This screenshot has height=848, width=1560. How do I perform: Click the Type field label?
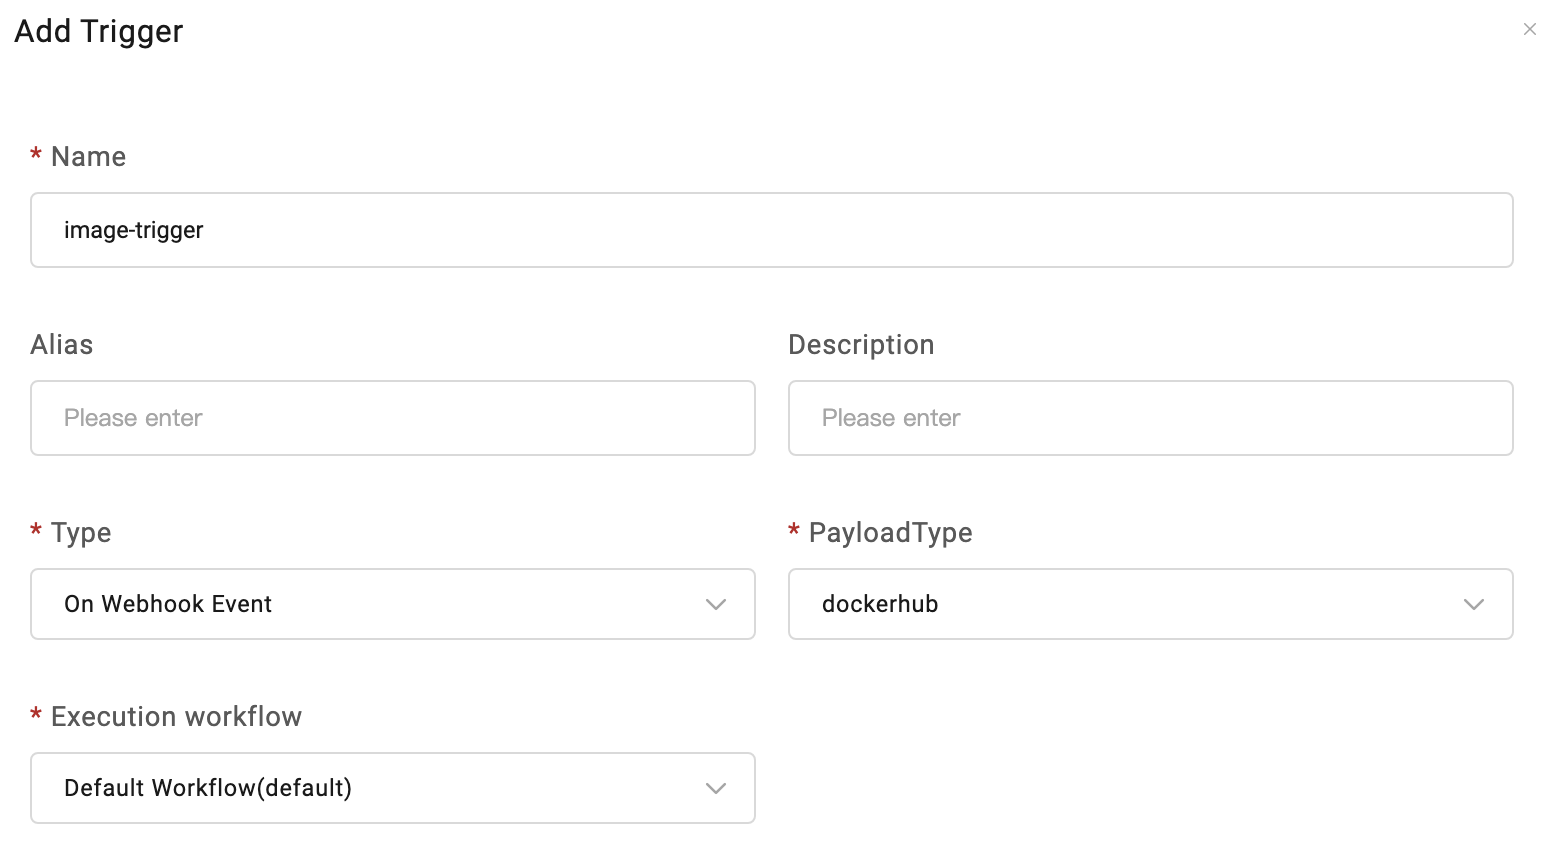[81, 533]
